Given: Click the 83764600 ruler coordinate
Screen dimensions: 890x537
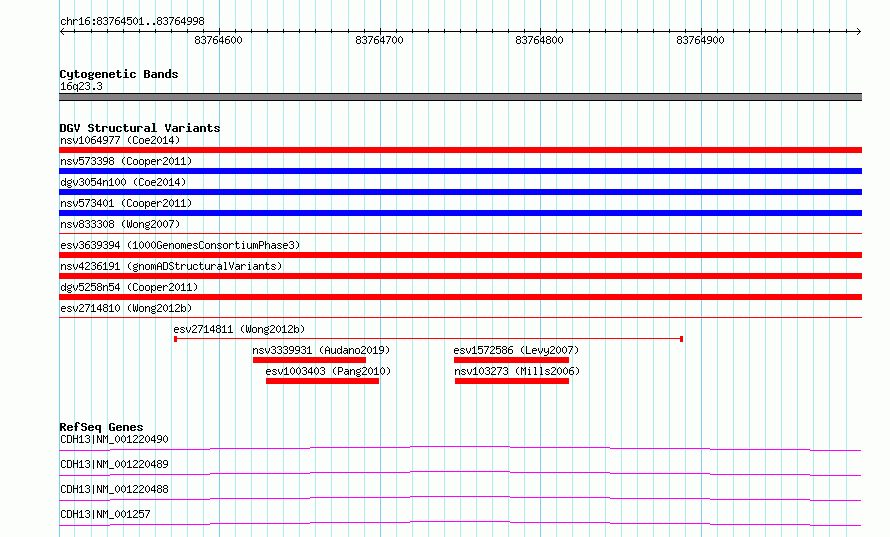Looking at the screenshot, I should 218,40.
